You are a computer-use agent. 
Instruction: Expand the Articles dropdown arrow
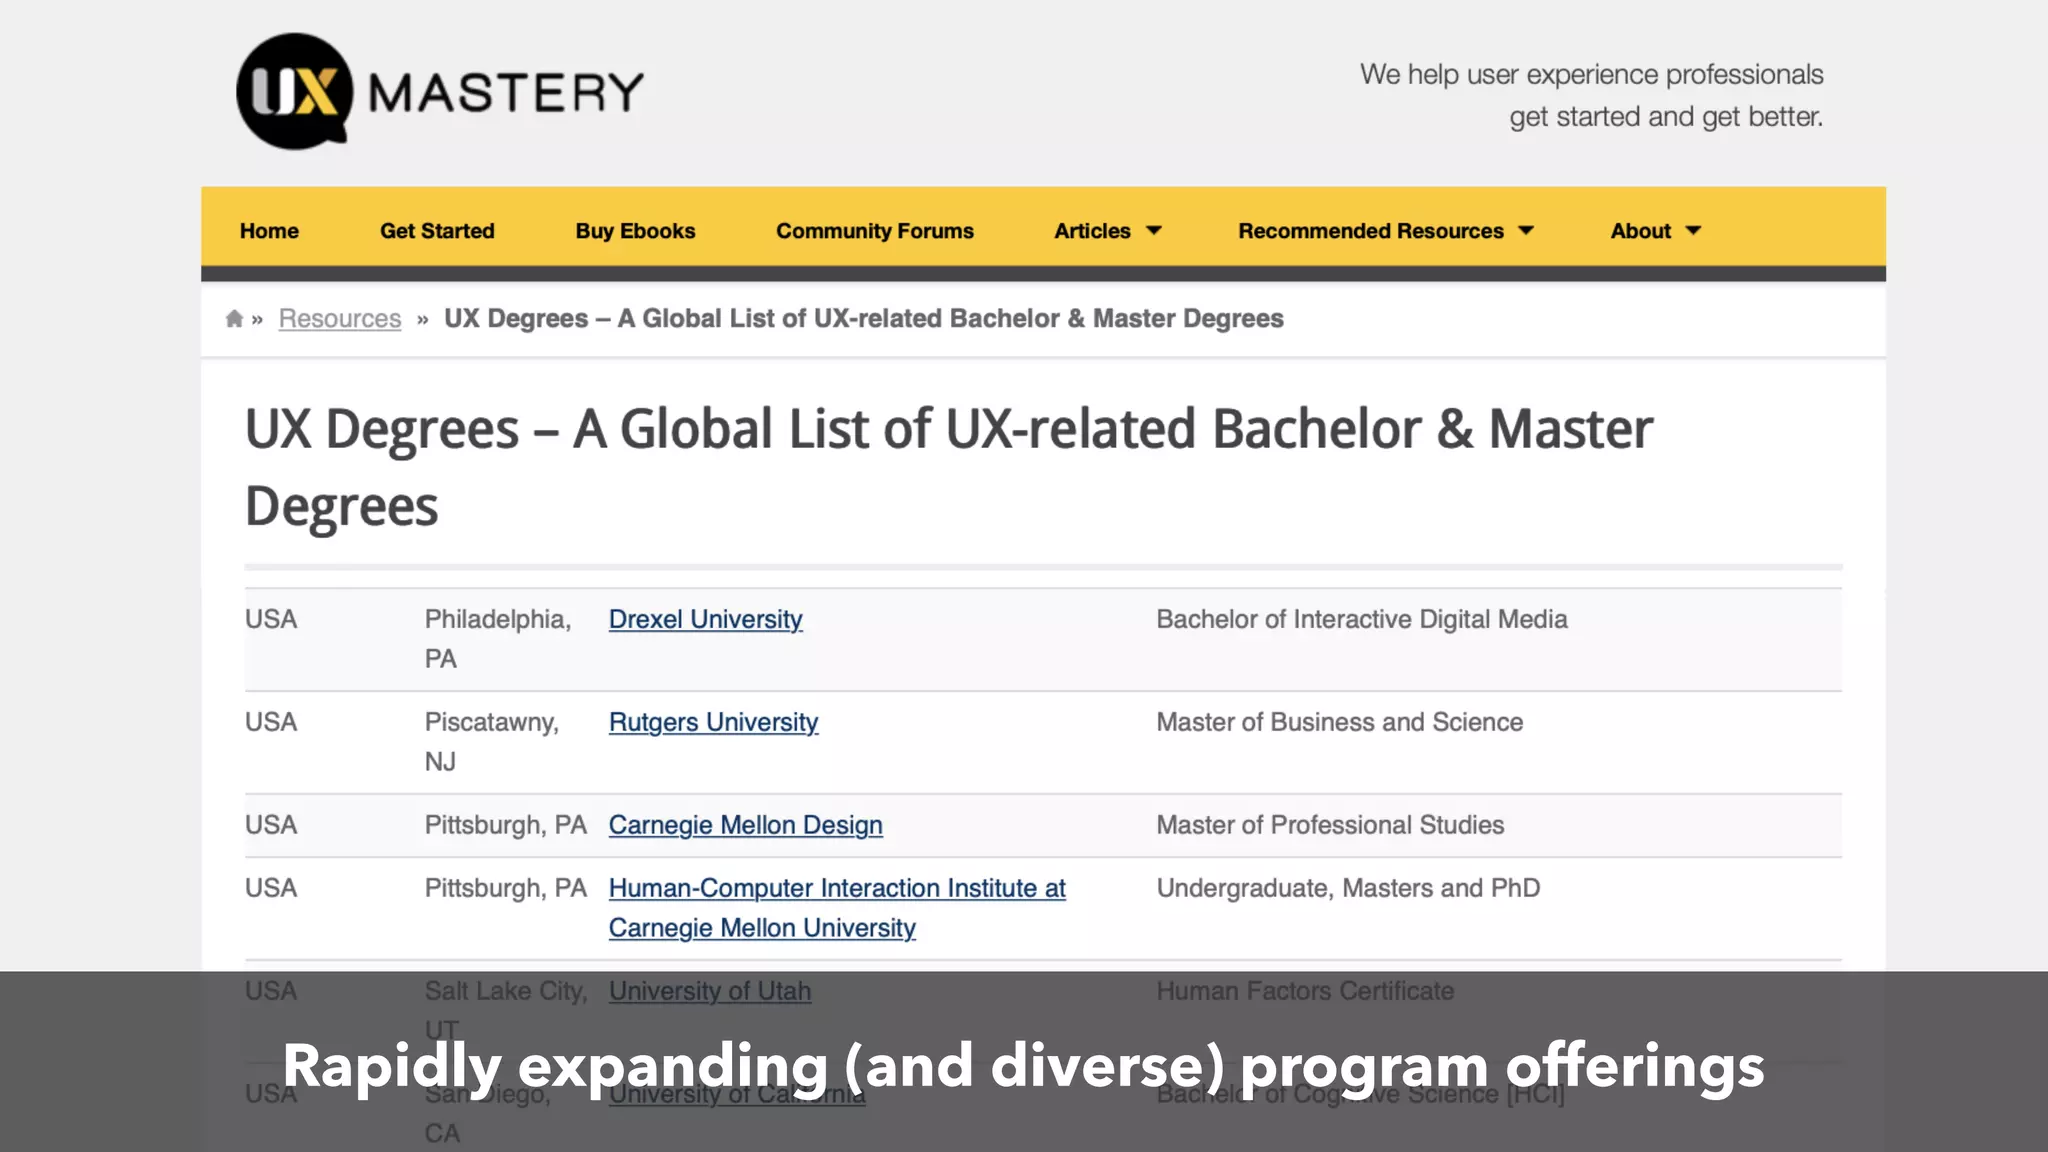tap(1154, 231)
